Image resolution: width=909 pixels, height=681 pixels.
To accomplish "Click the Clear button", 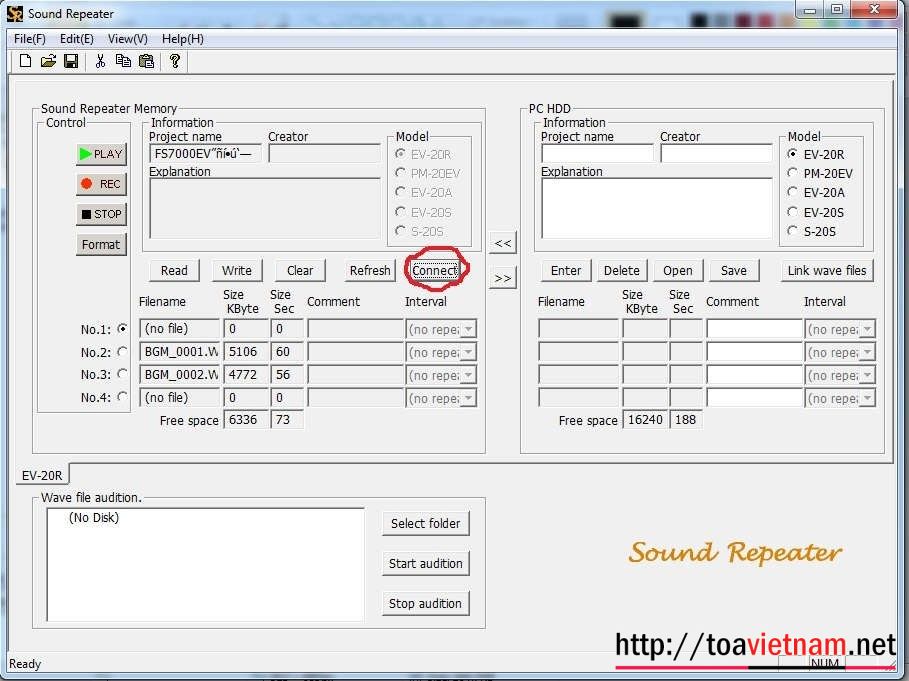I will 300,271.
